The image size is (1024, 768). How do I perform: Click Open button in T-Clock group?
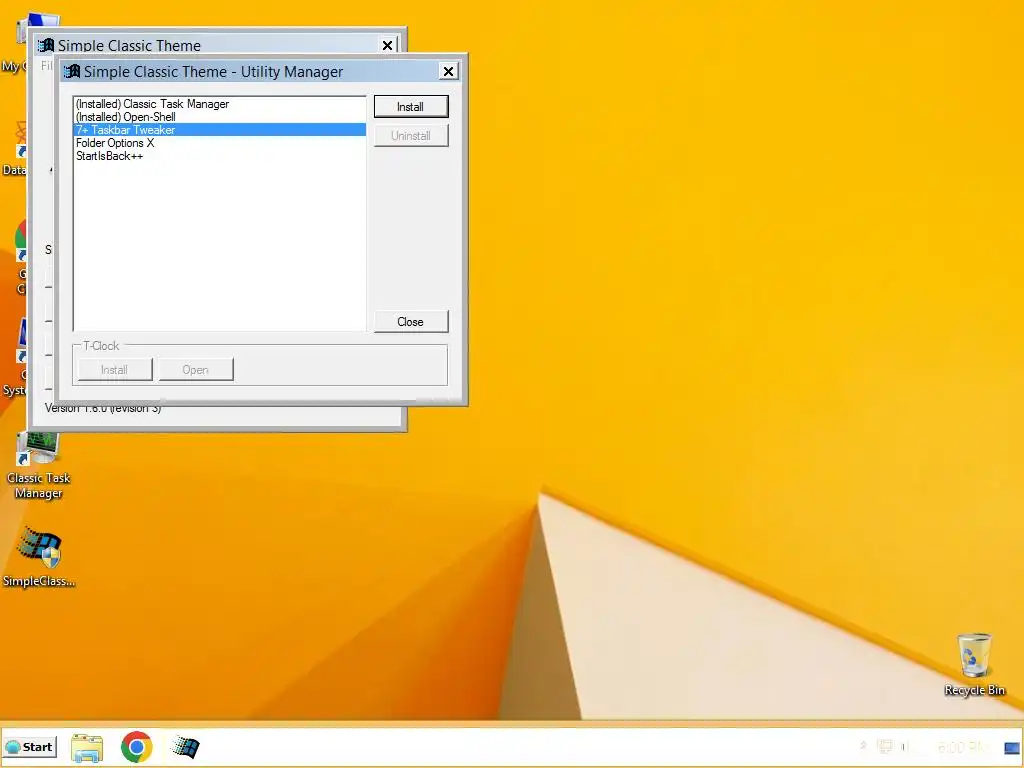195,370
